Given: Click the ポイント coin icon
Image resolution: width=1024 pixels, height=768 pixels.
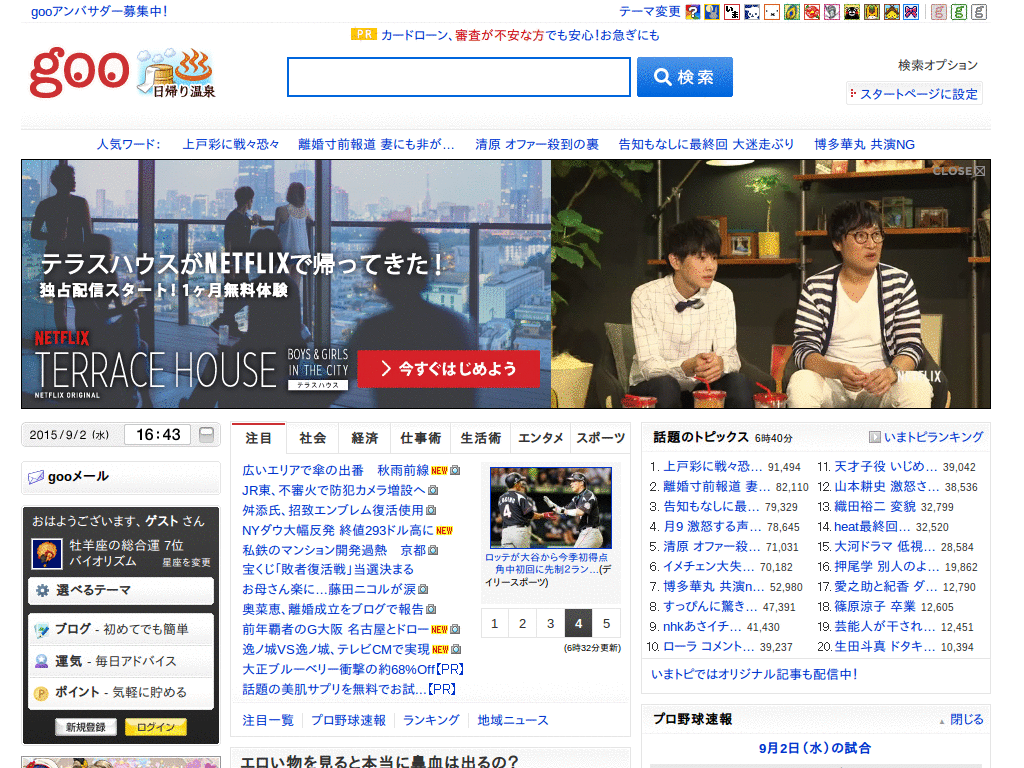Looking at the screenshot, I should pos(41,694).
